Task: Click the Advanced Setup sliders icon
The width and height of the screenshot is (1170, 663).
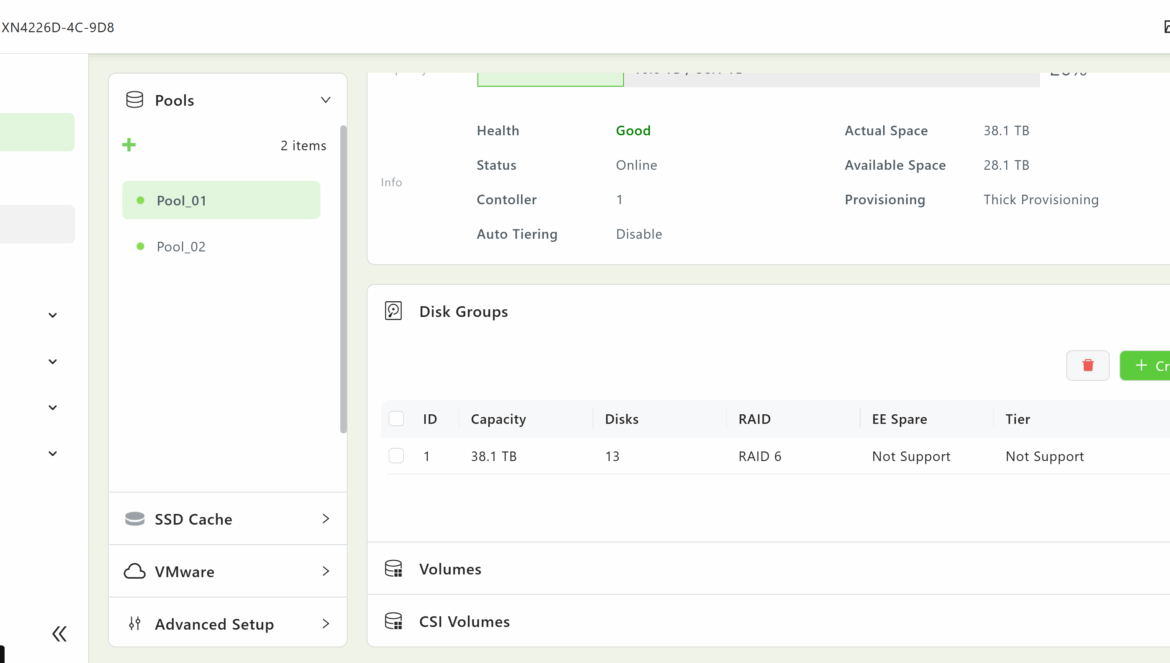Action: 134,624
